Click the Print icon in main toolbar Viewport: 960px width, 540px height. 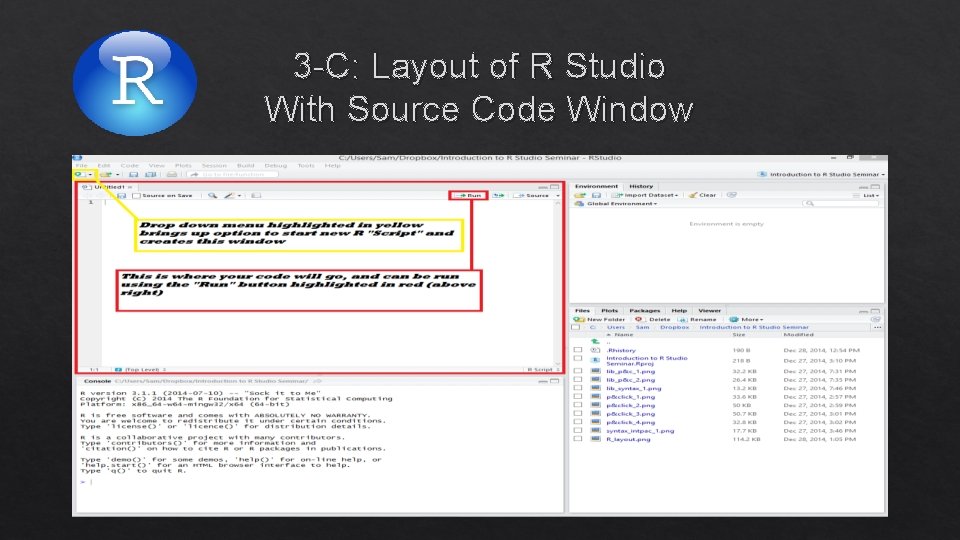[x=172, y=174]
